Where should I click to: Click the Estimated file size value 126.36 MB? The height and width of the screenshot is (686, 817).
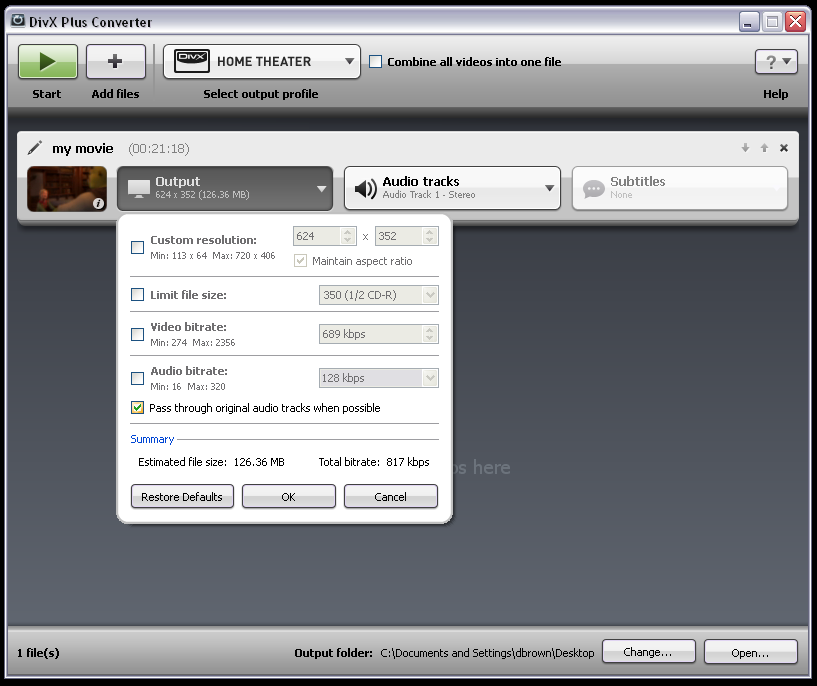click(x=259, y=462)
